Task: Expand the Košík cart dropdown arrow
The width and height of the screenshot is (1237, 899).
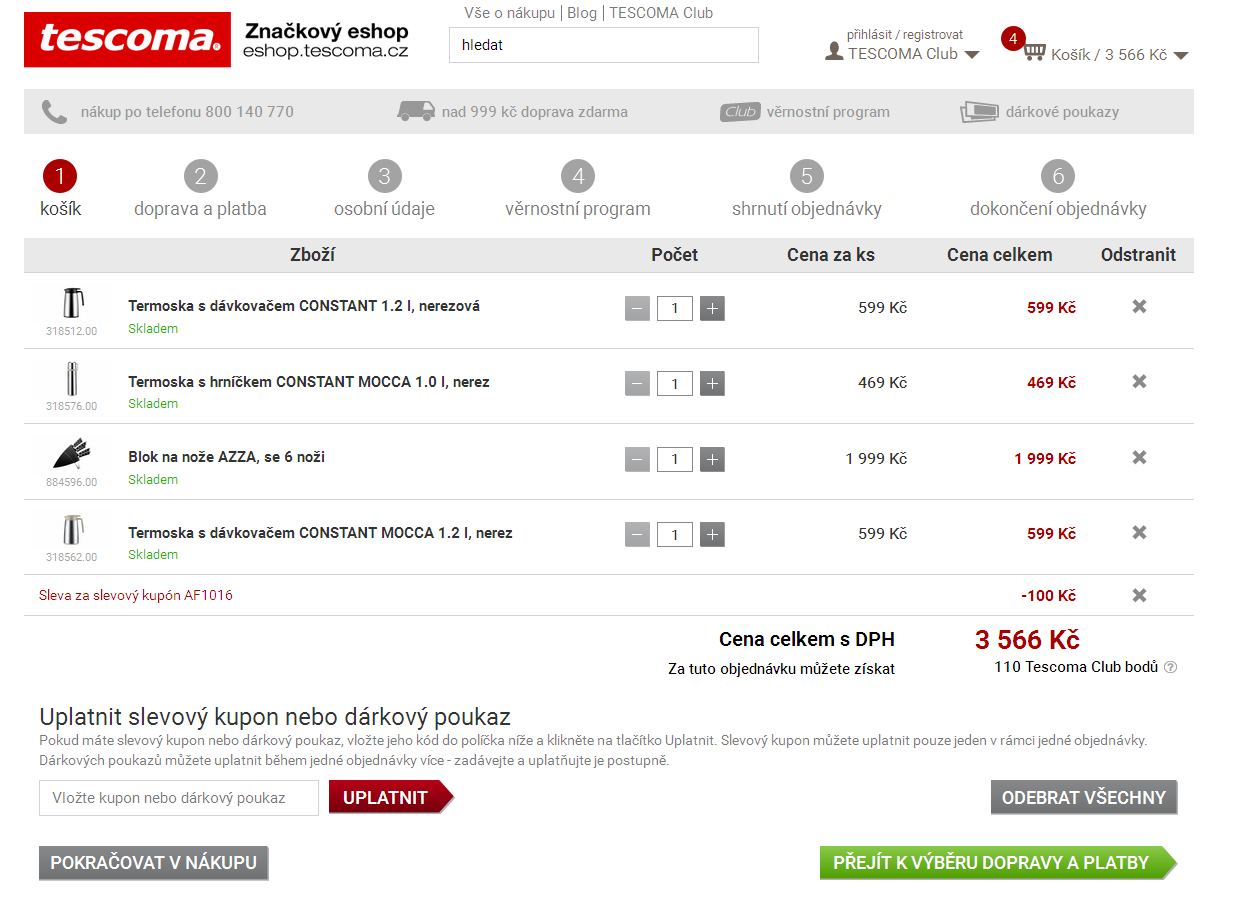Action: [1181, 56]
